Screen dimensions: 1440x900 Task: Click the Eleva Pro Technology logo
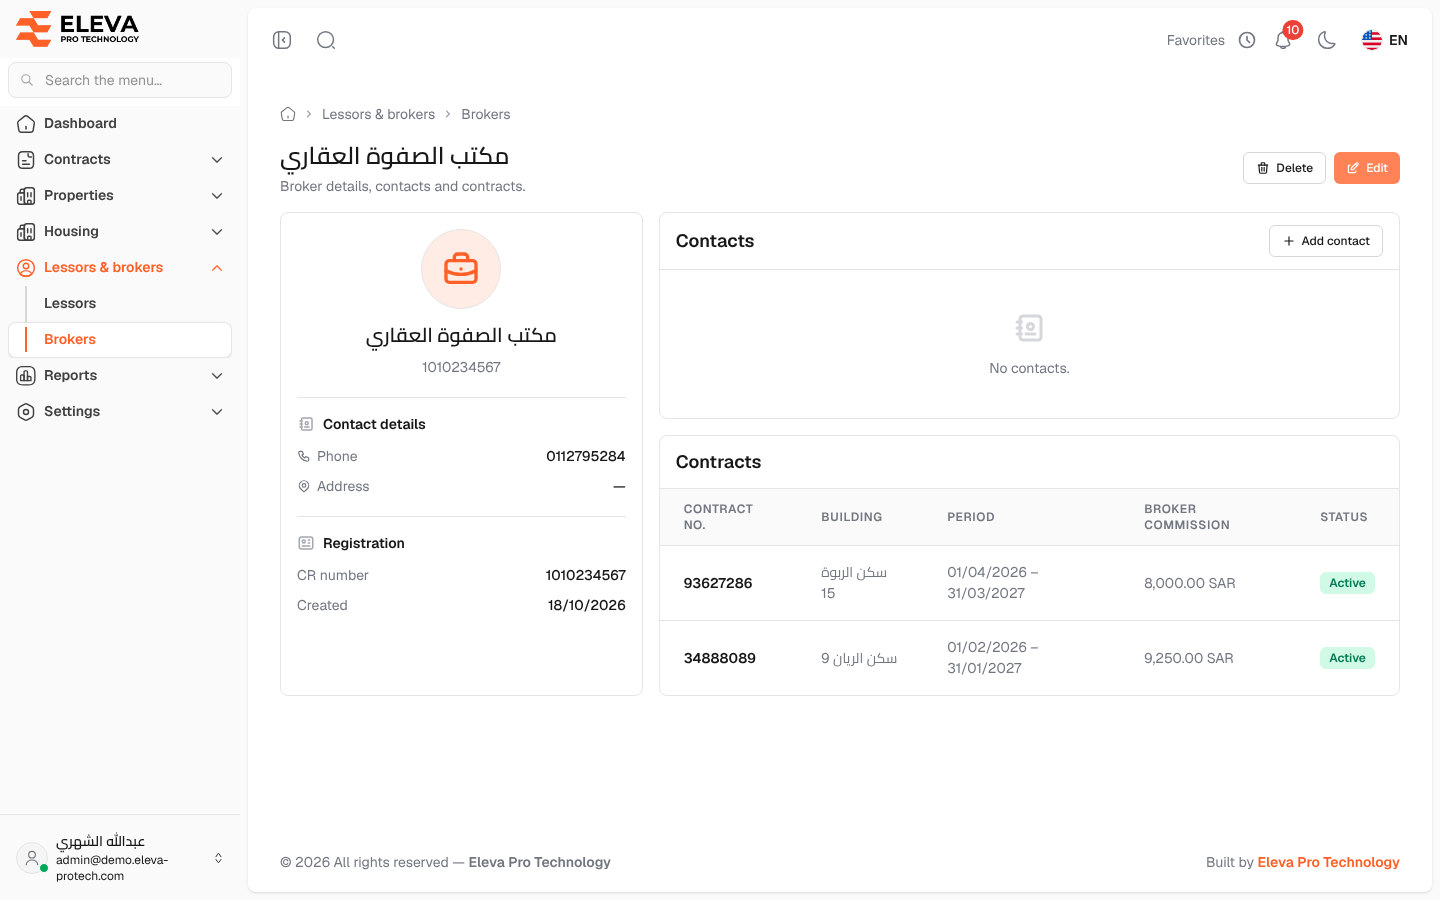tap(78, 28)
